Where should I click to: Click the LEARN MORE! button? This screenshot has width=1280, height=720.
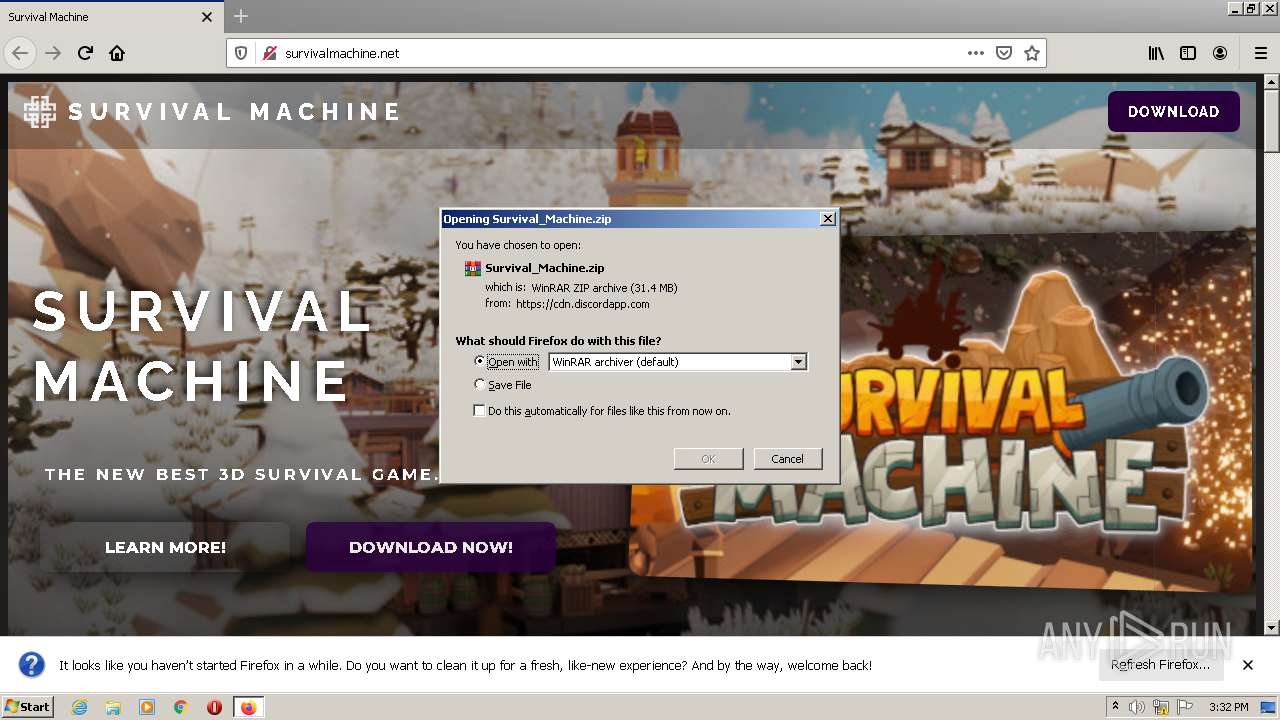165,547
